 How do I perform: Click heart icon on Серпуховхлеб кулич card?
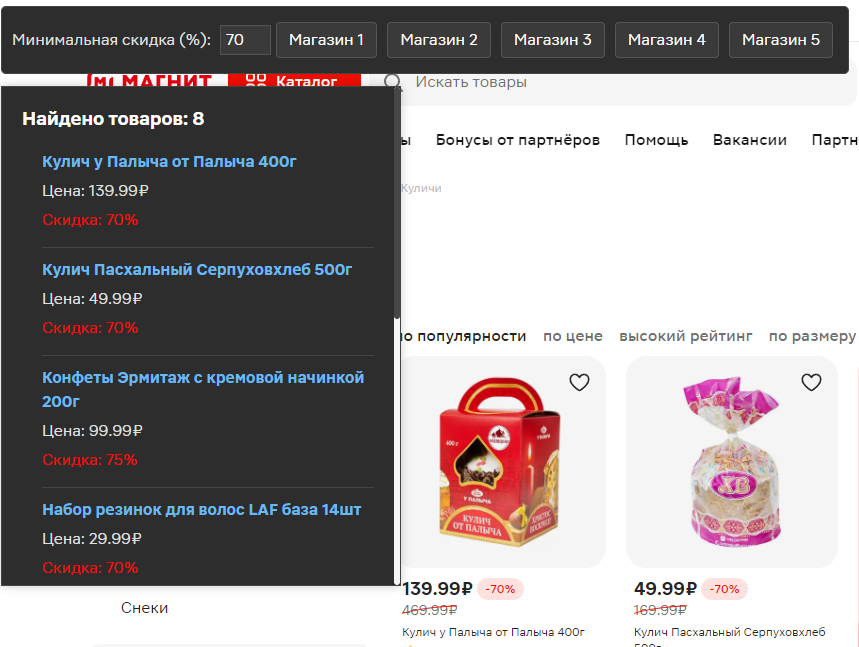pyautogui.click(x=811, y=382)
